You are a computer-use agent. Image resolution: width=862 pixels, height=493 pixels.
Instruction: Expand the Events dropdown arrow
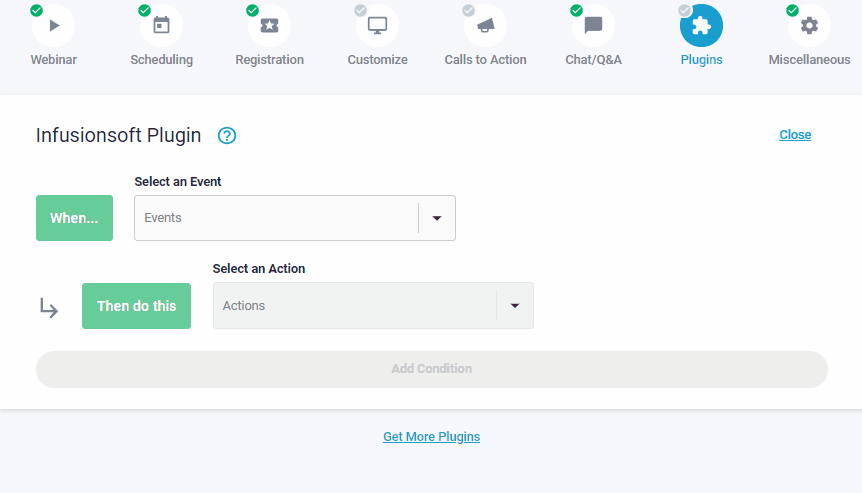point(437,218)
